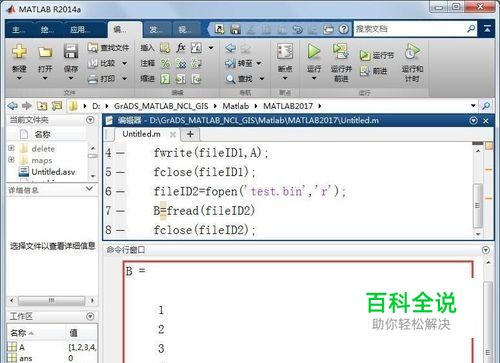The width and height of the screenshot is (500, 363).
Task: Open the dropdown arrow under 运行
Action: click(314, 78)
